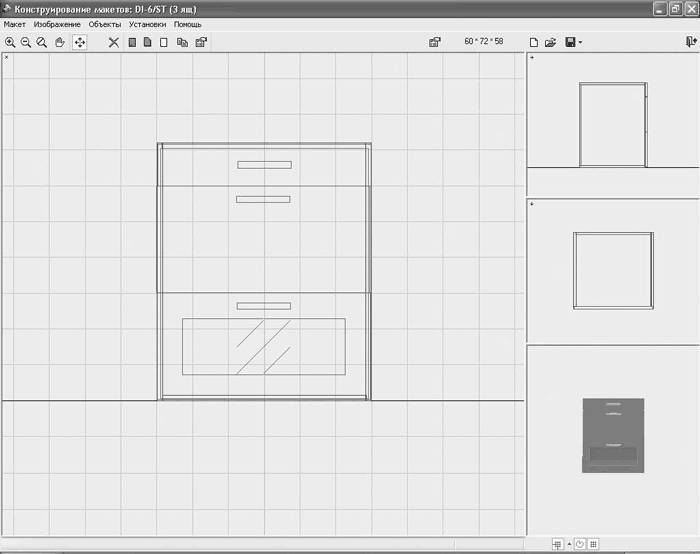
Task: Click the dark filled panel icon
Action: [132, 42]
